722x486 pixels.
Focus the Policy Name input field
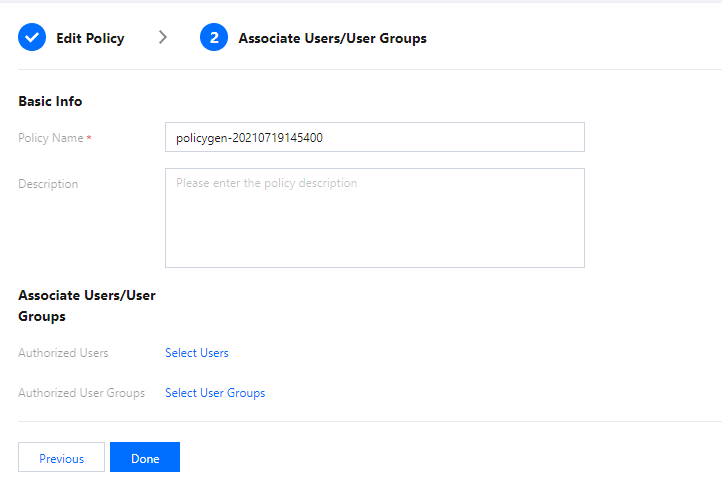coord(374,137)
